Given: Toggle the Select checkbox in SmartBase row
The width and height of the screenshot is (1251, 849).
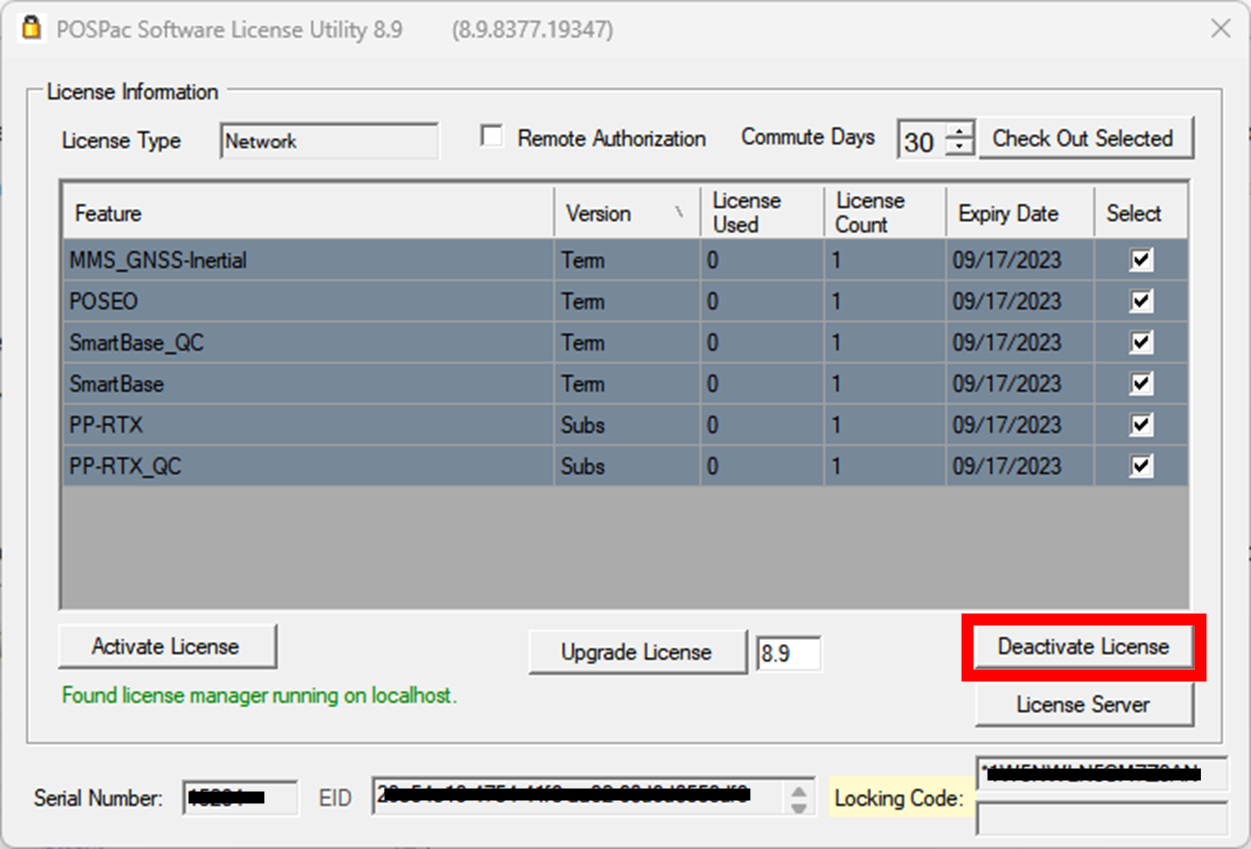Looking at the screenshot, I should click(x=1141, y=383).
